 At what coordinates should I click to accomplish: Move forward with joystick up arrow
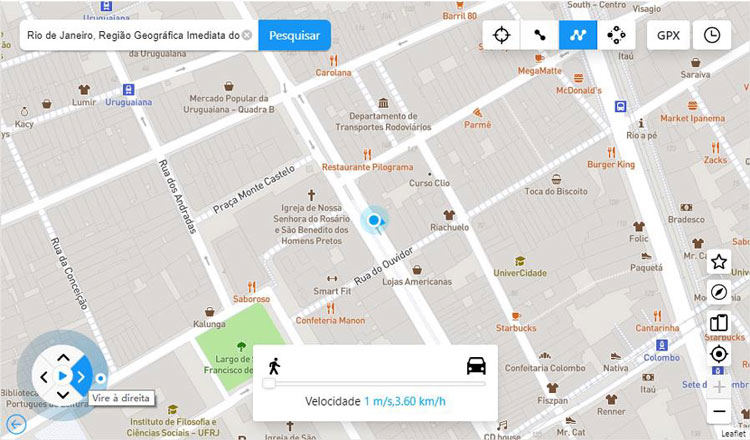tap(63, 357)
